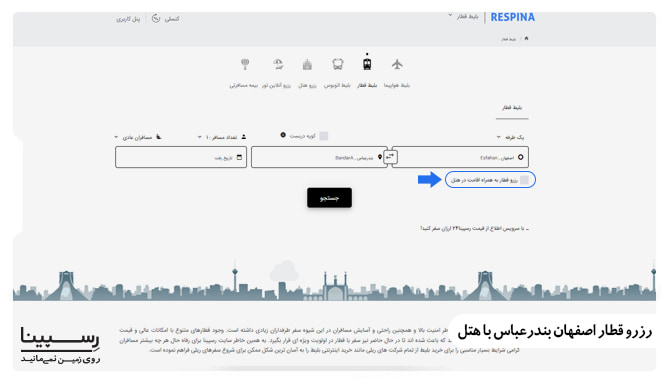This screenshot has width=670, height=385.
Task: Open the بلیط اتوبوس menu label
Action: (x=337, y=85)
